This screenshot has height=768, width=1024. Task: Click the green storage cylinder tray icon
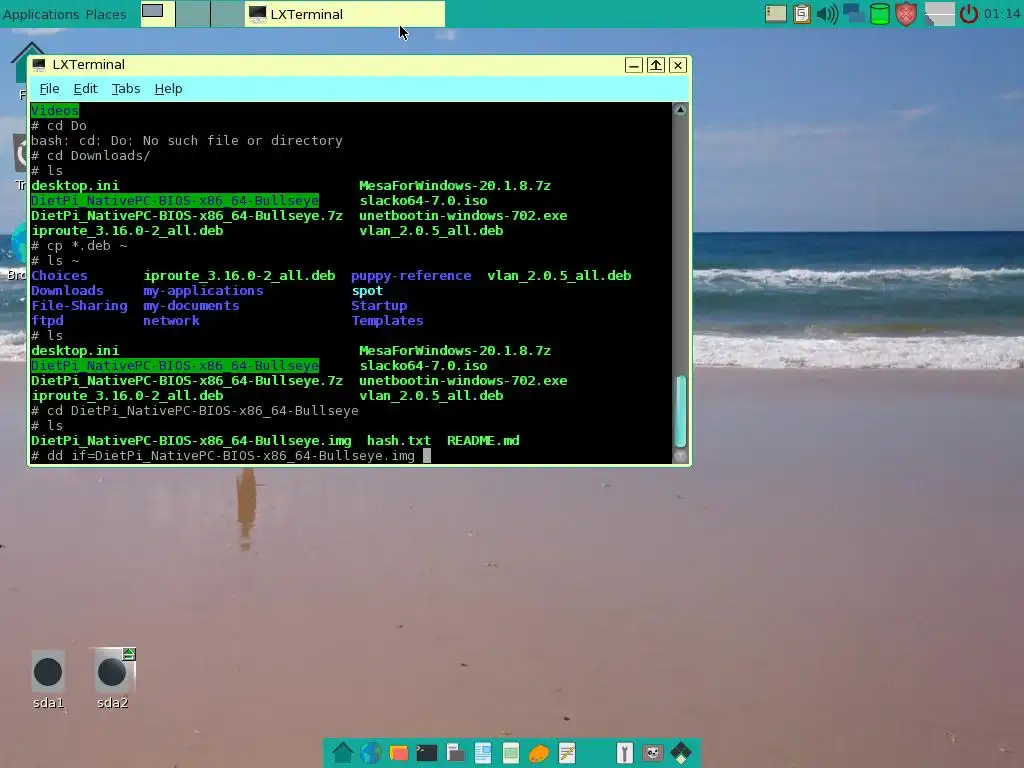(880, 14)
